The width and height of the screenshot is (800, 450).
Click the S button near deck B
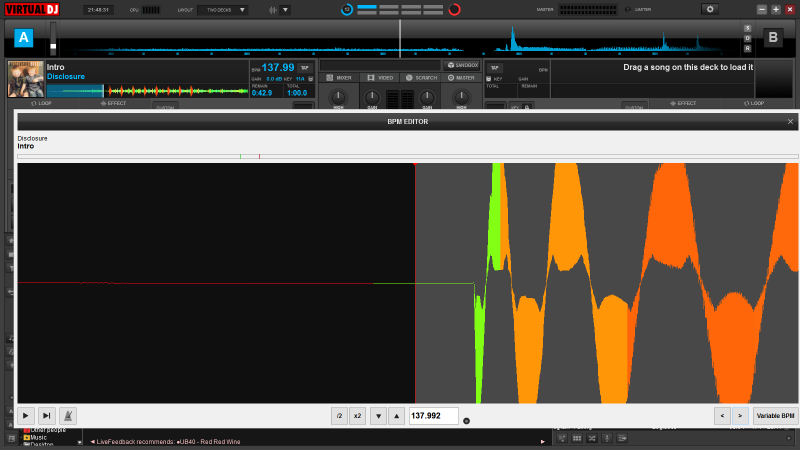coord(747,28)
